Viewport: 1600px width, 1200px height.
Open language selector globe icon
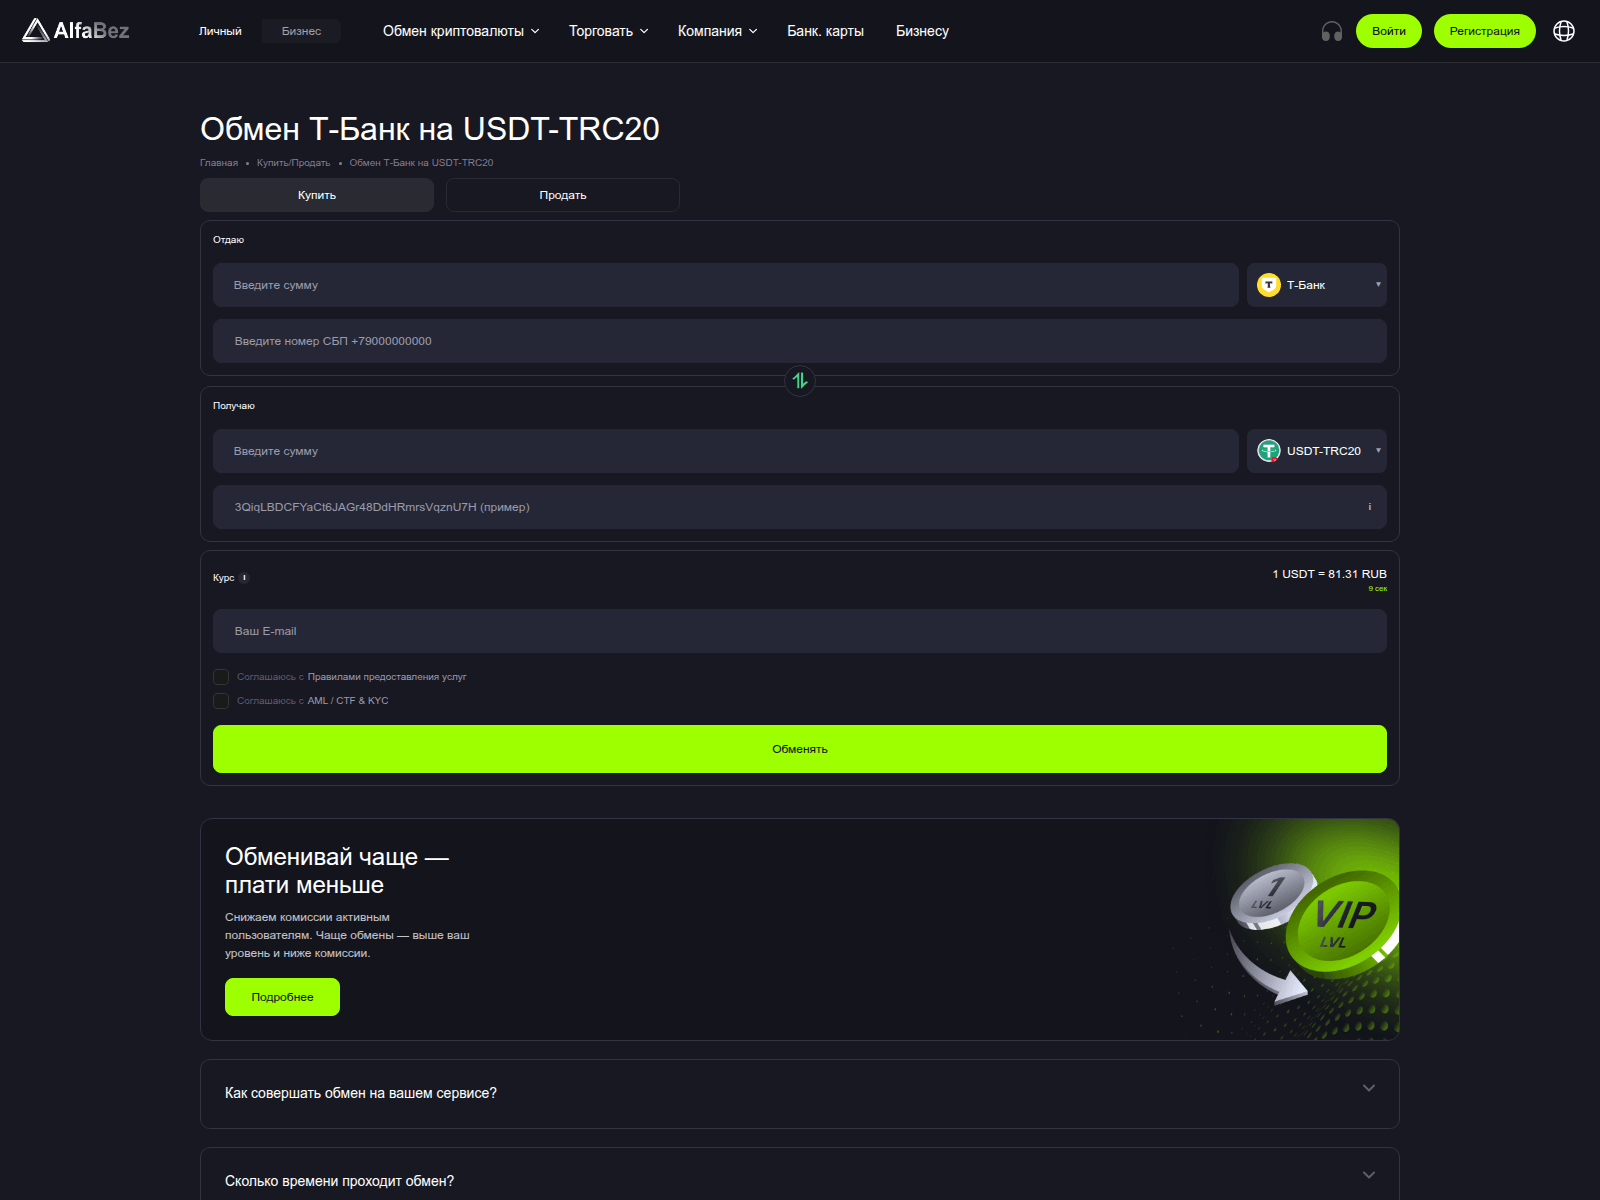[1564, 31]
